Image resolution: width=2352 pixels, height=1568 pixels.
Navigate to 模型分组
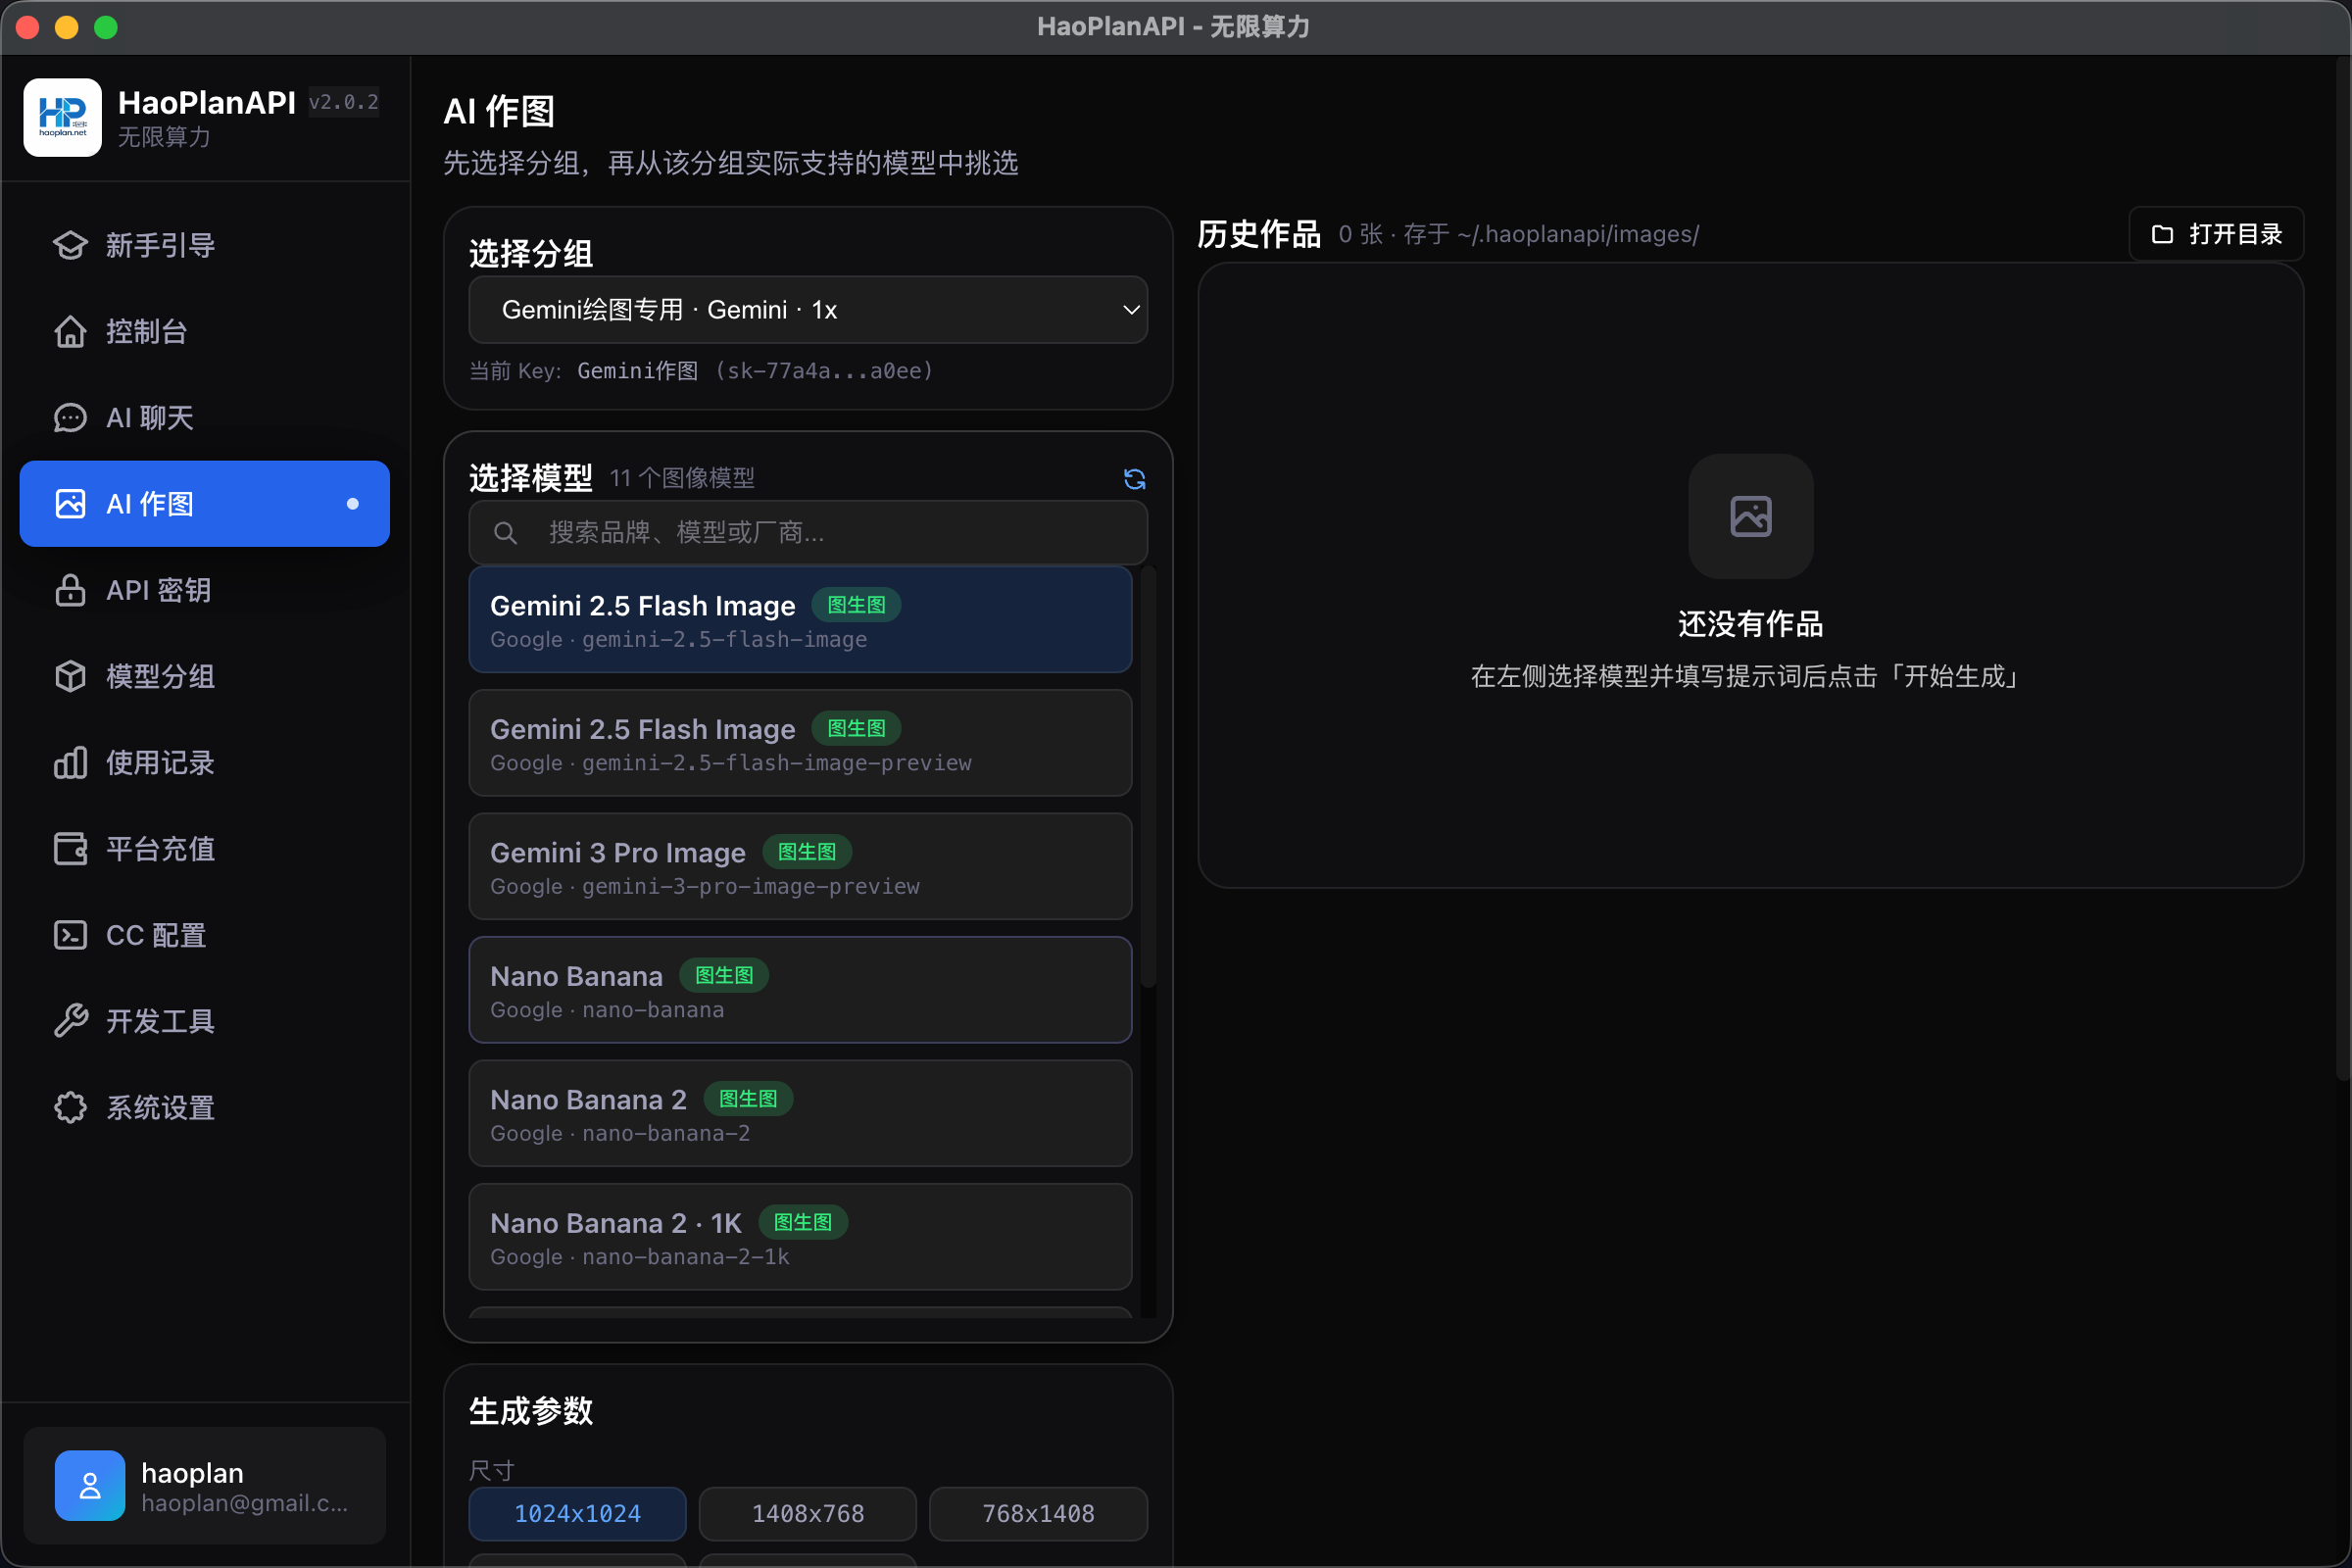[x=204, y=676]
